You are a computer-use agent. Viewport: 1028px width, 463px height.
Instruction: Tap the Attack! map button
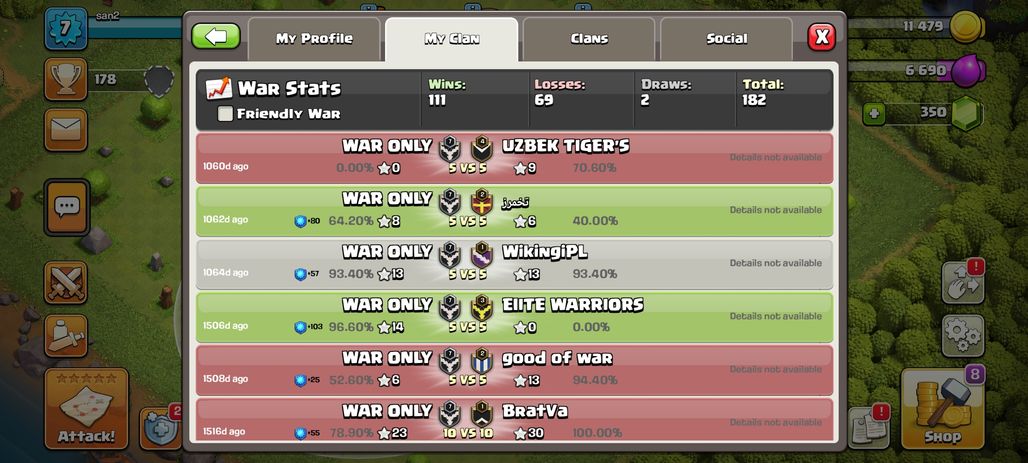click(86, 408)
